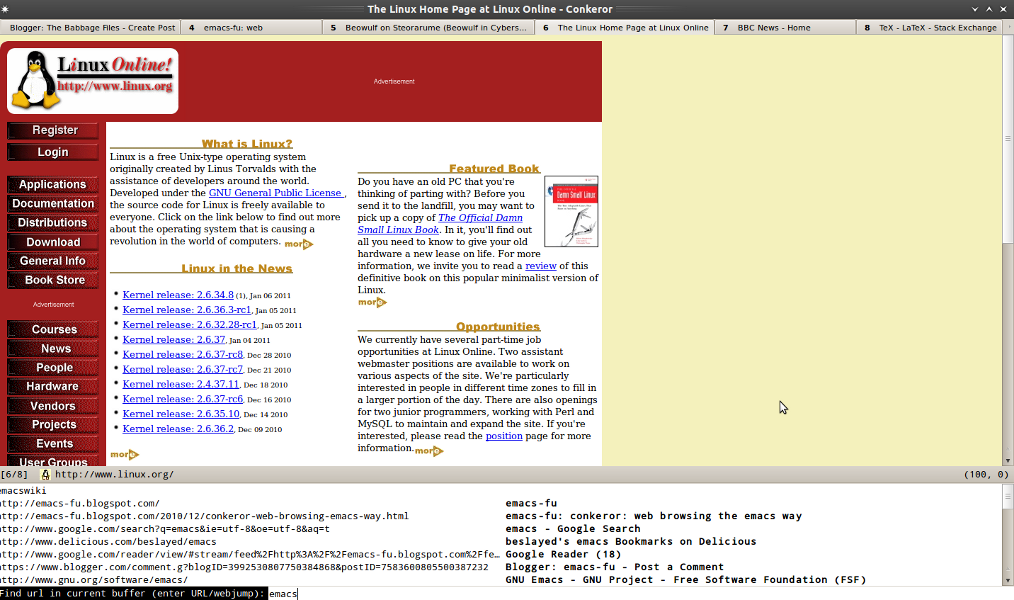Open the position page link under Opportunities
Viewport: 1014px width, 600px height.
click(503, 435)
